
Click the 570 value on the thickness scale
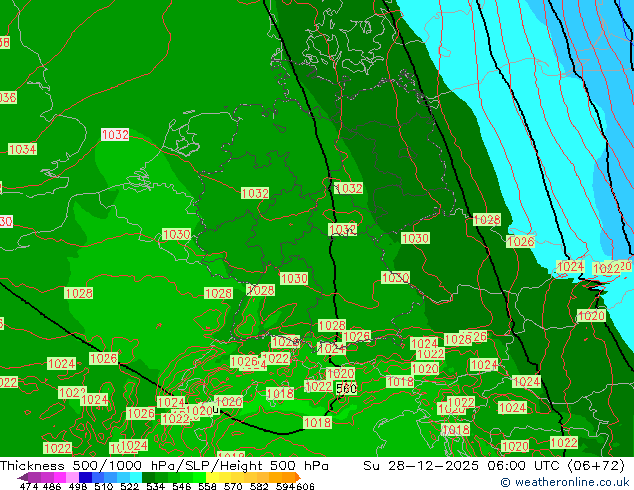click(233, 486)
